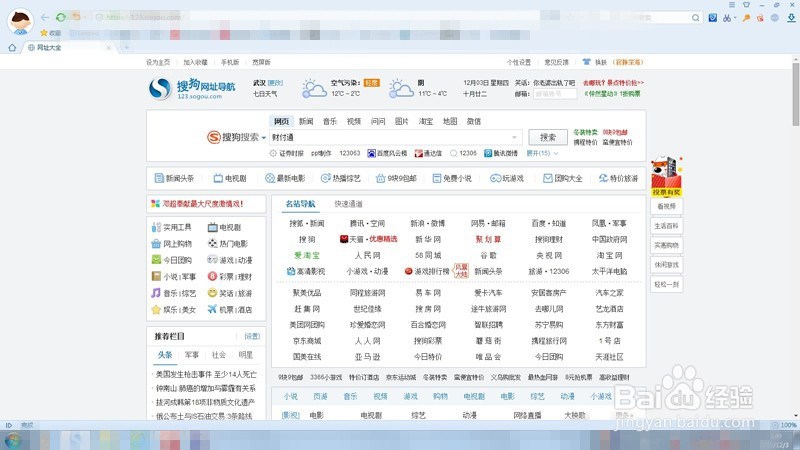The height and width of the screenshot is (450, 800).
Task: Click the Windows Start button
Action: pyautogui.click(x=13, y=440)
